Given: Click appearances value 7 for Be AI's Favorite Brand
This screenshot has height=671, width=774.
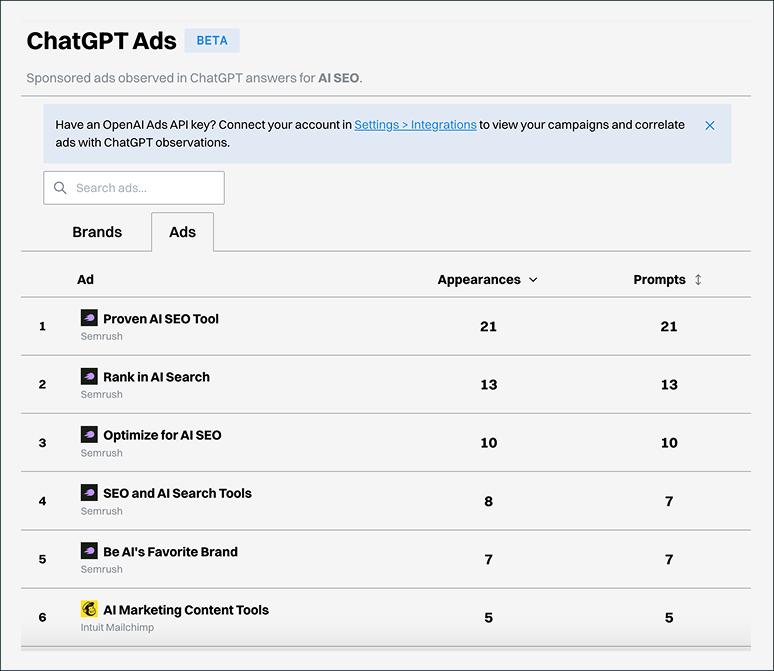Looking at the screenshot, I should coord(488,559).
